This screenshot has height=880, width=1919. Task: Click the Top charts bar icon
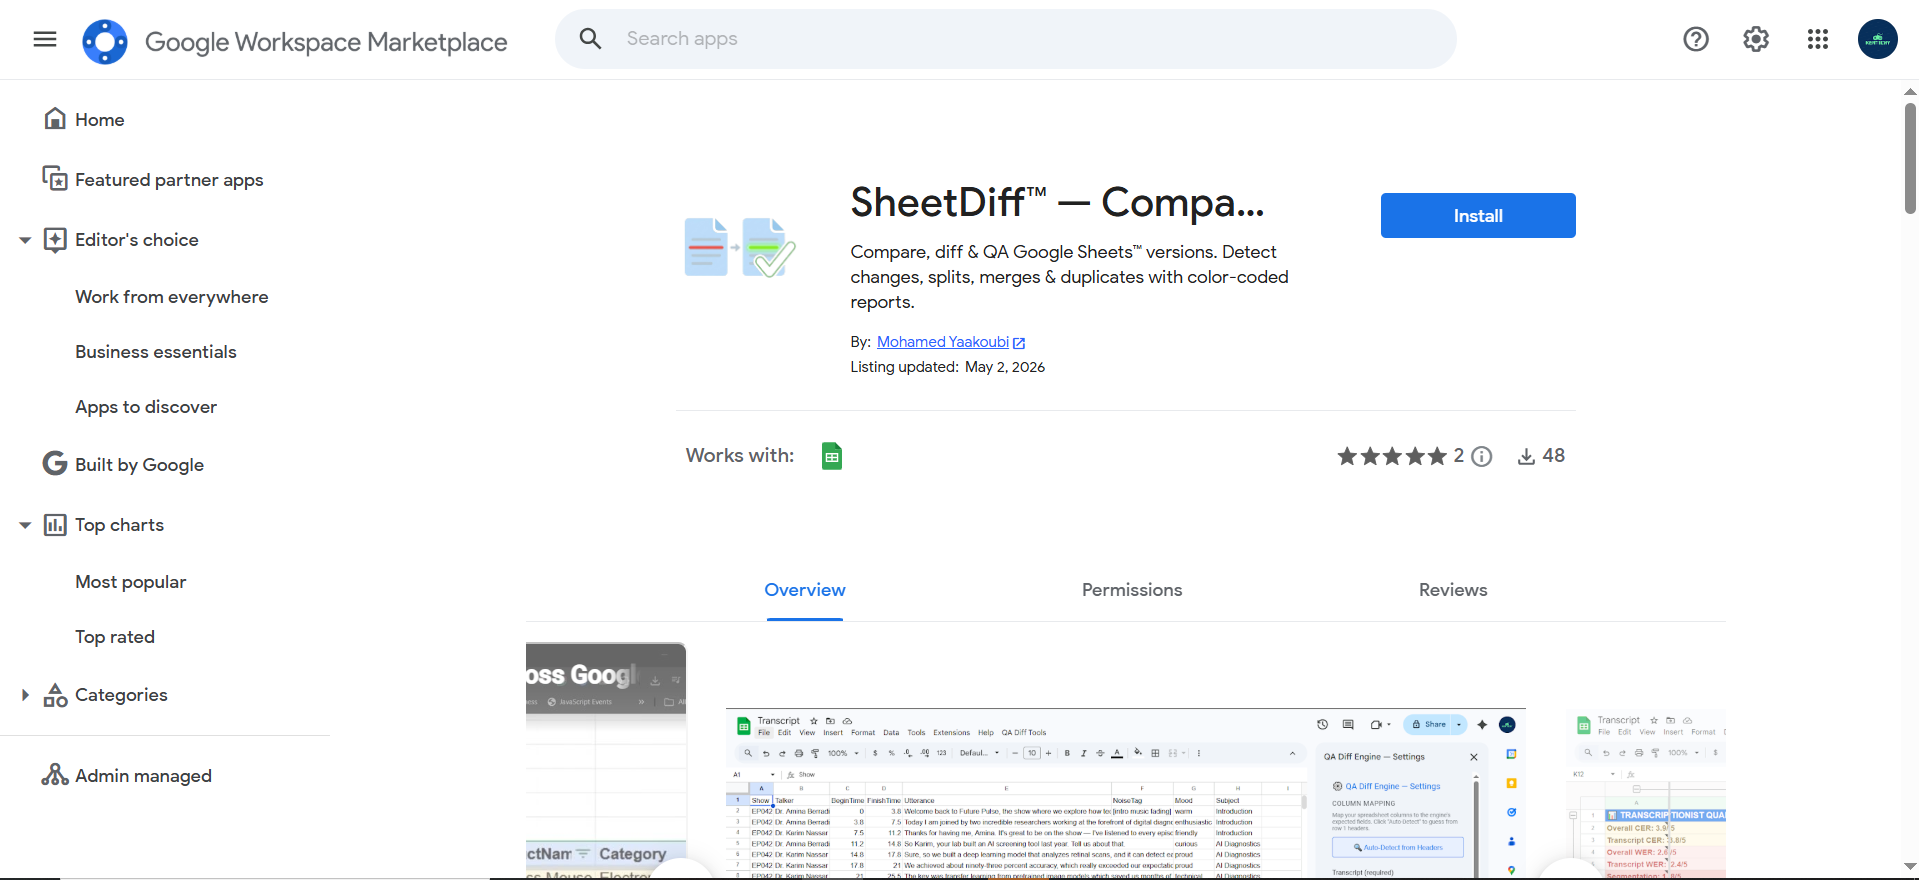pos(56,525)
